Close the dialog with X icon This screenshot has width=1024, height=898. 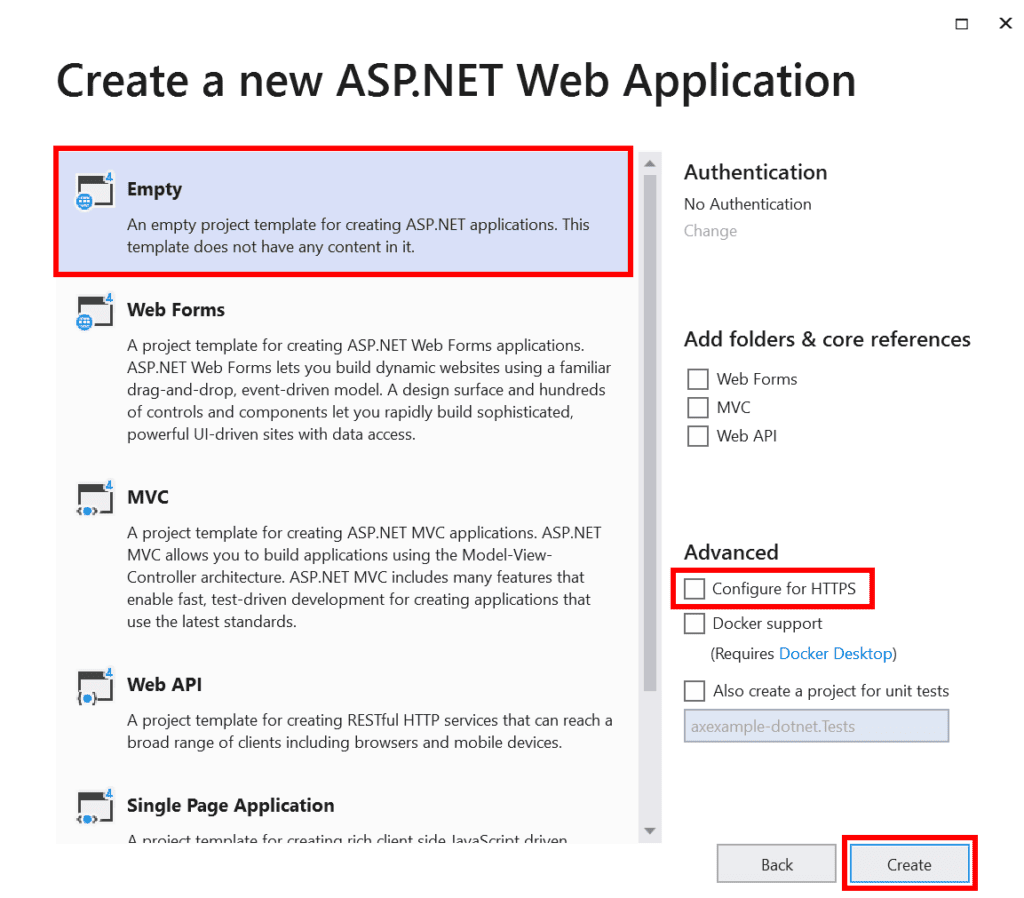(1005, 24)
